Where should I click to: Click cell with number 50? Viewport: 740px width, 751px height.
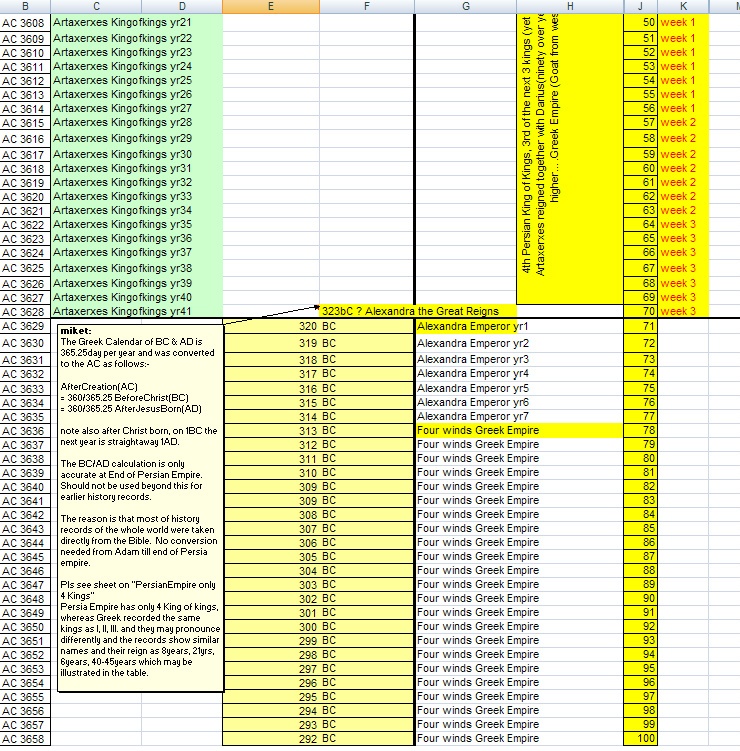click(x=640, y=23)
